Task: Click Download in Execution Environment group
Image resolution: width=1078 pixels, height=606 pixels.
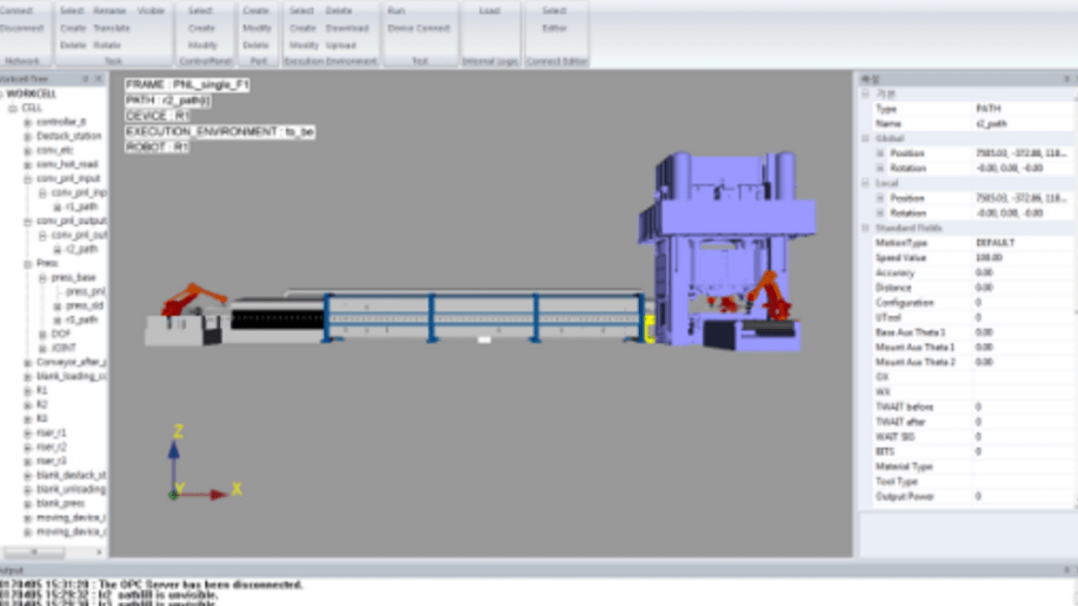Action: coord(347,28)
